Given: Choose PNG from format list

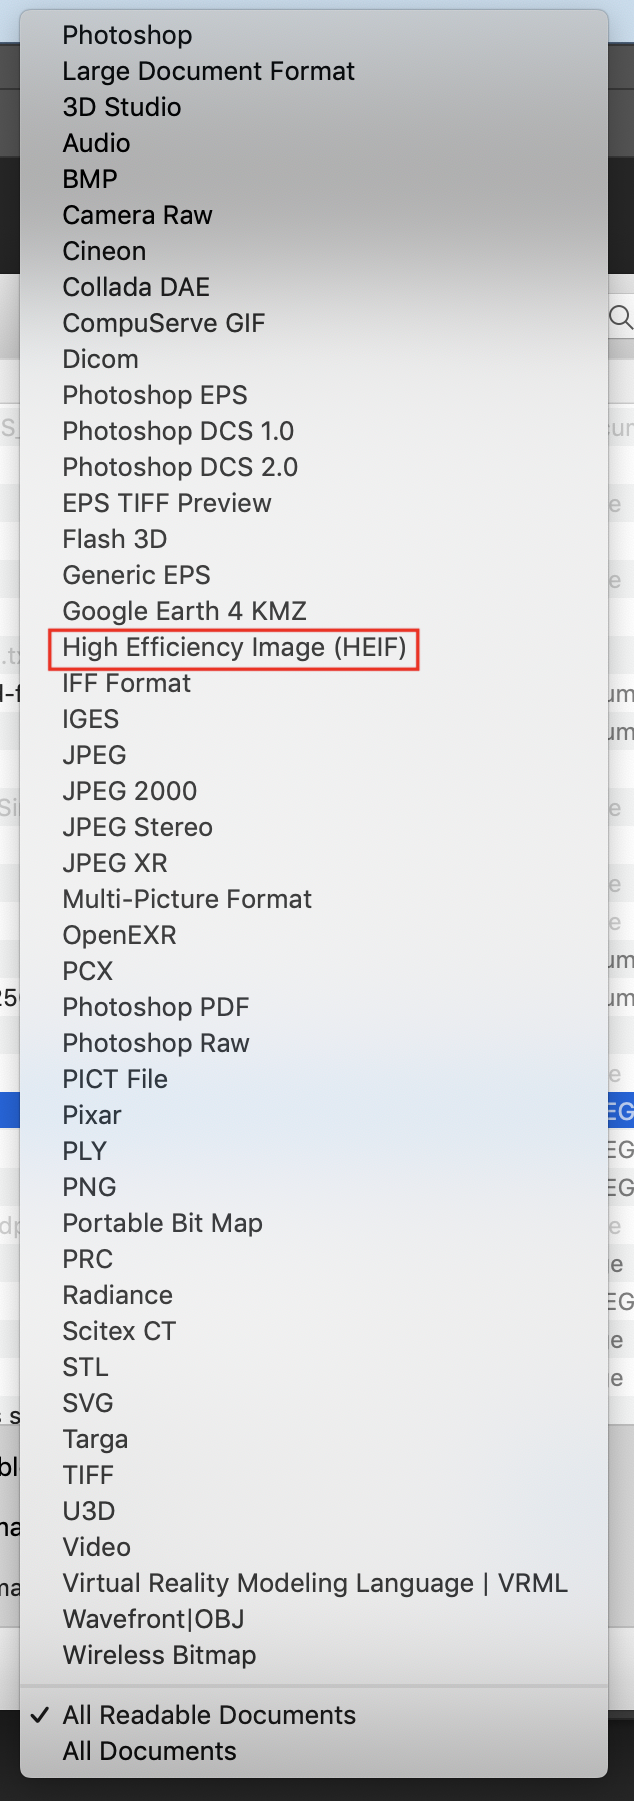Looking at the screenshot, I should 89,1188.
